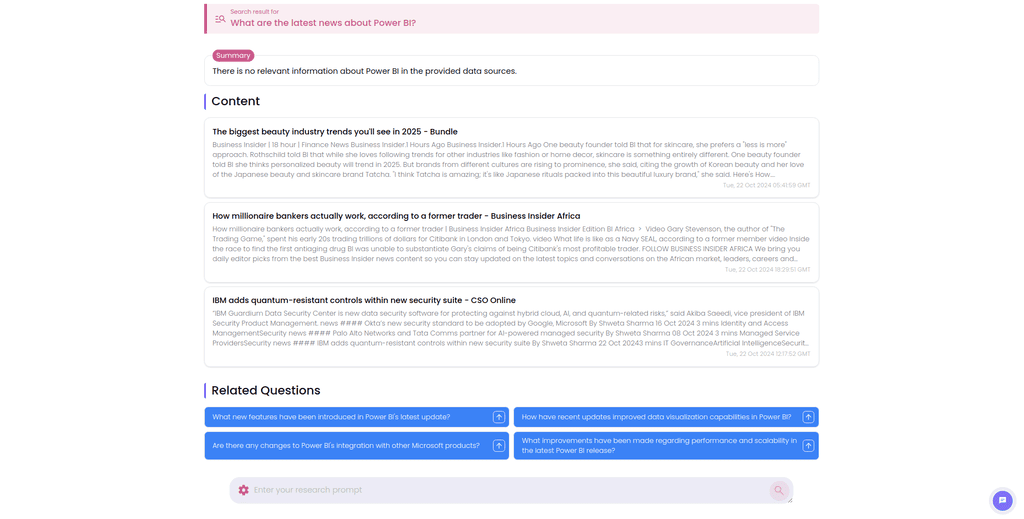The width and height of the screenshot is (1024, 519).
Task: Open the "How millionaire bankers actually work" article
Action: pyautogui.click(x=396, y=216)
